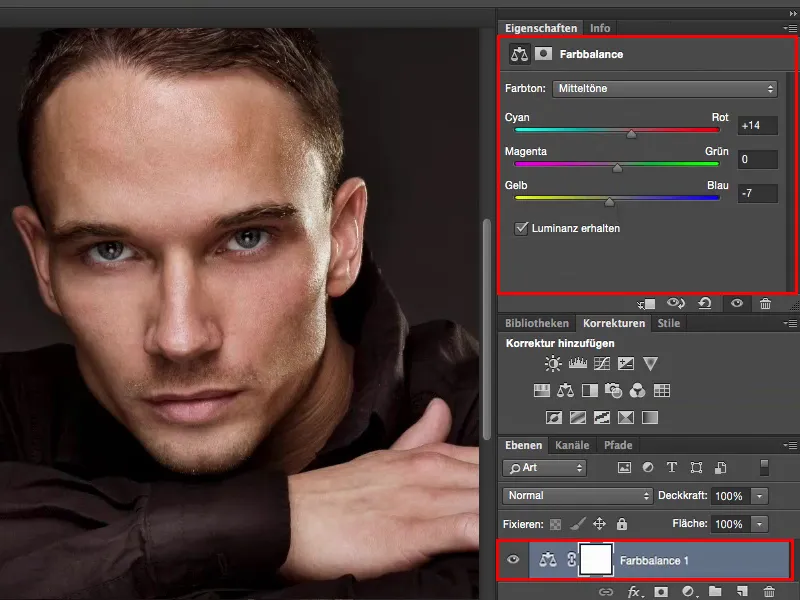The width and height of the screenshot is (800, 600).
Task: Add Curves adjustment icon
Action: (602, 363)
